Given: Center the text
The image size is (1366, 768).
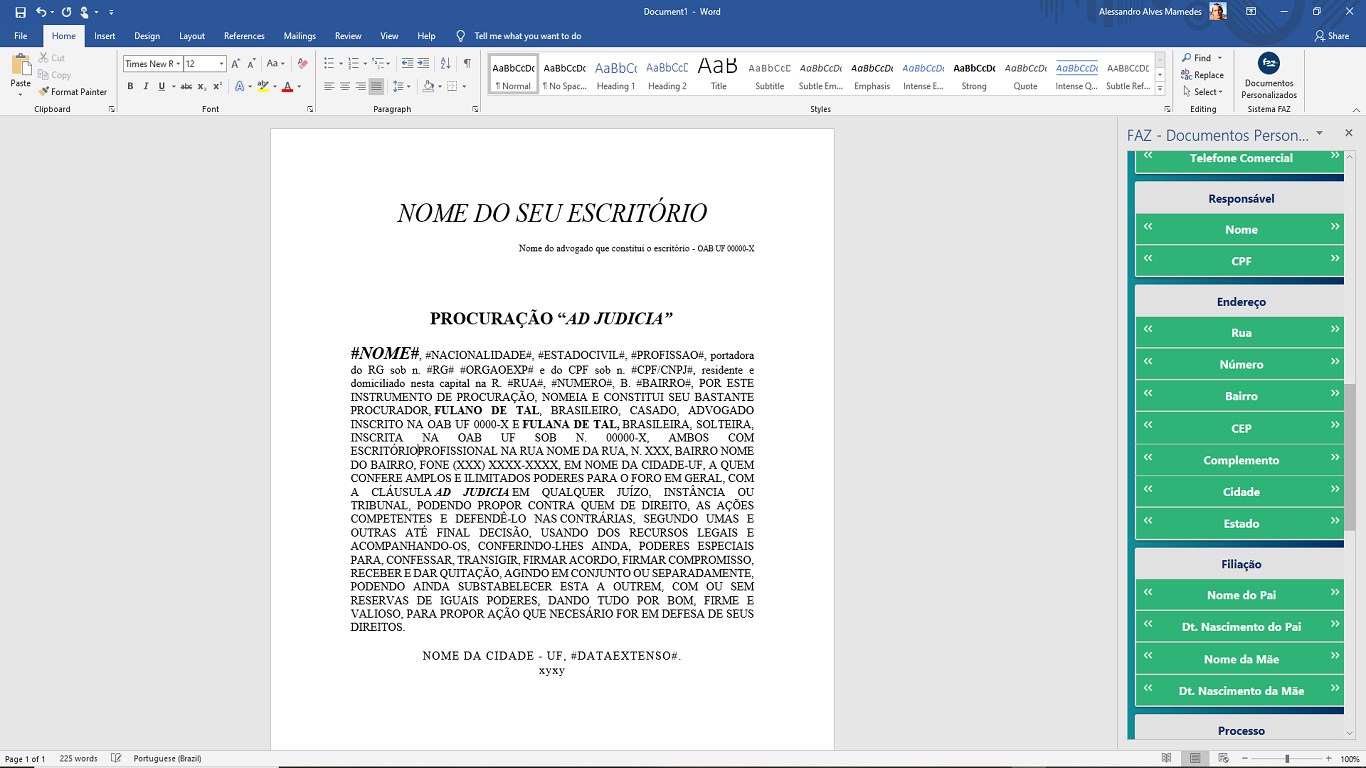Looking at the screenshot, I should [345, 86].
